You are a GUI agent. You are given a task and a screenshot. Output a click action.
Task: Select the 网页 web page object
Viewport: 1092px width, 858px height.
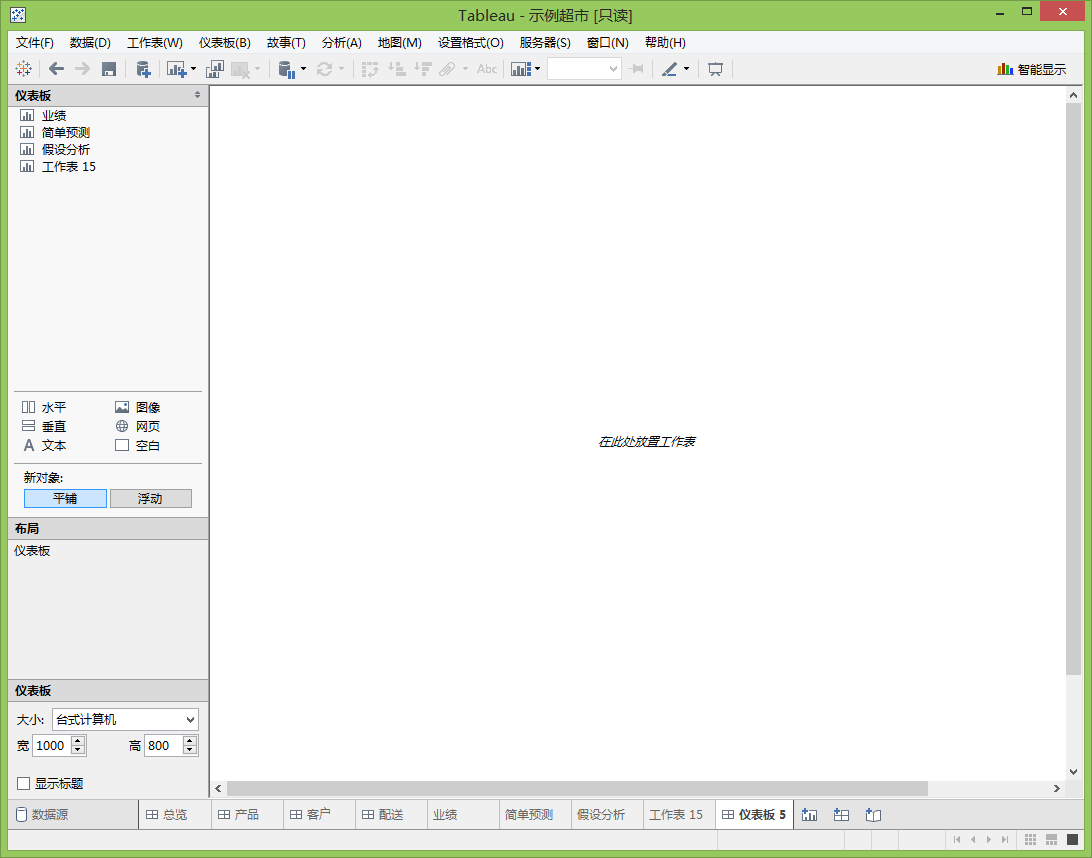(137, 426)
